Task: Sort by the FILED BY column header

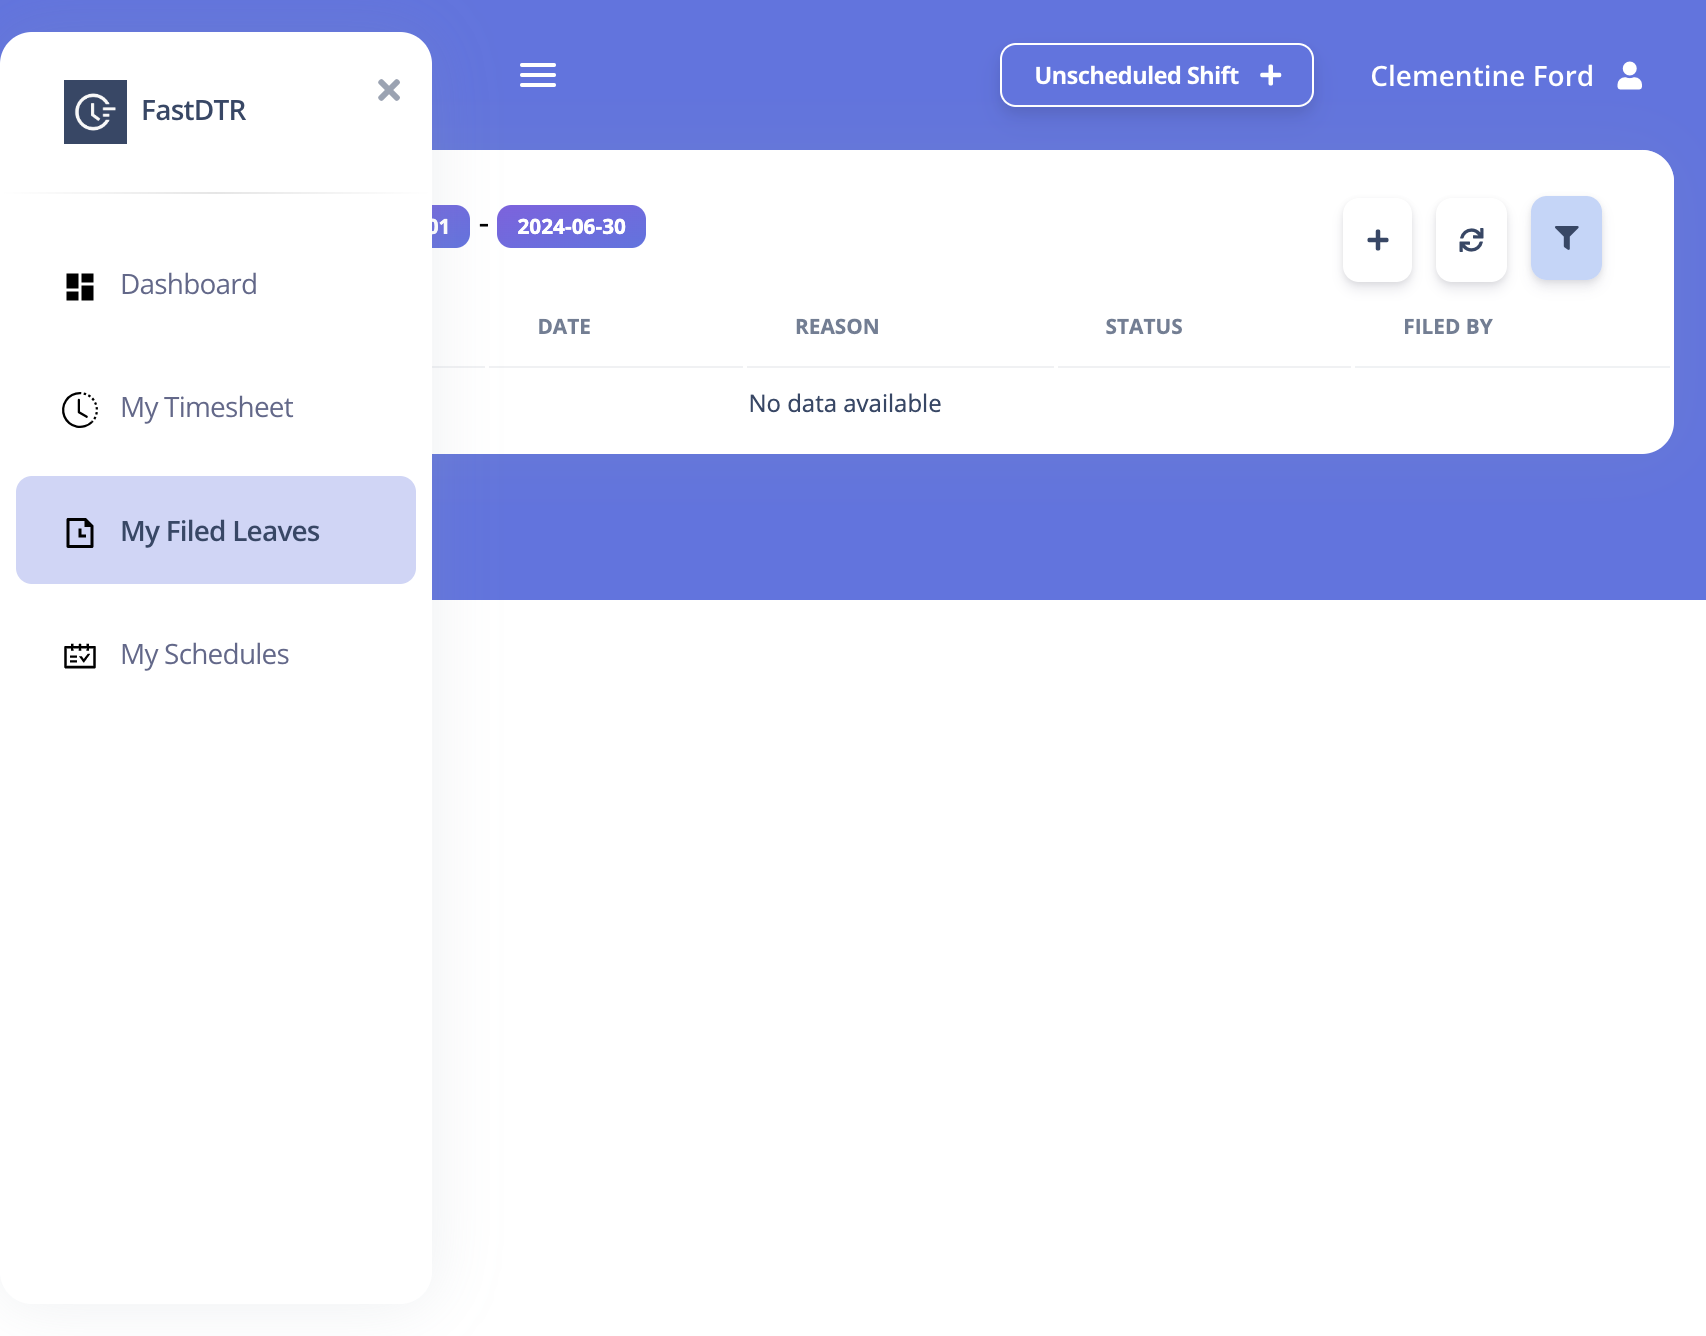Action: coord(1447,327)
